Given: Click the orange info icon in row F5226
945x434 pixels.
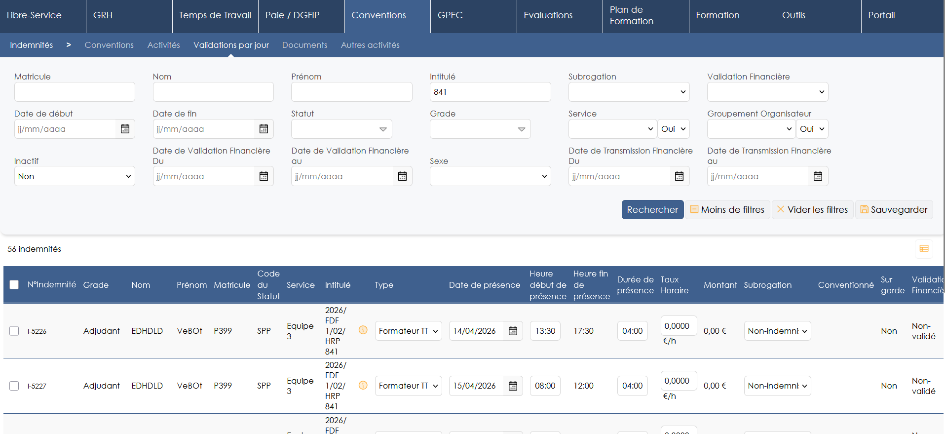Looking at the screenshot, I should point(363,330).
